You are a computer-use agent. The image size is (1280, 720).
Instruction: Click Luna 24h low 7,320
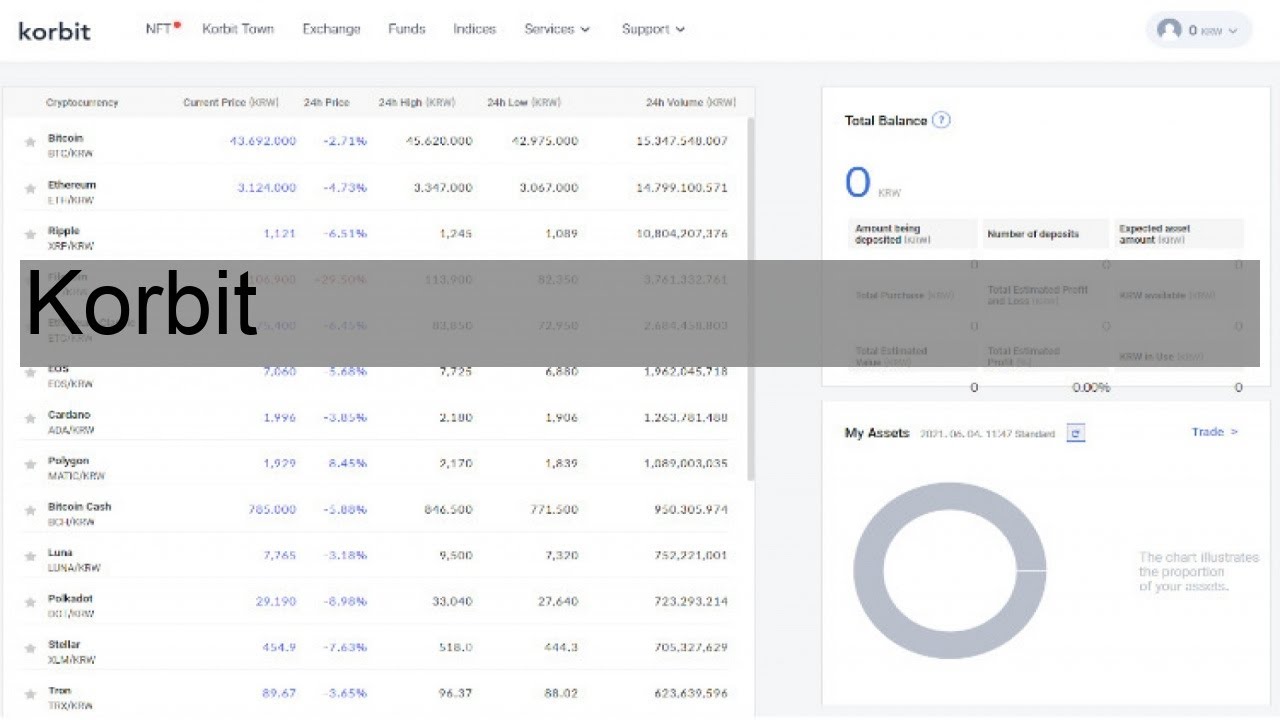pos(561,555)
